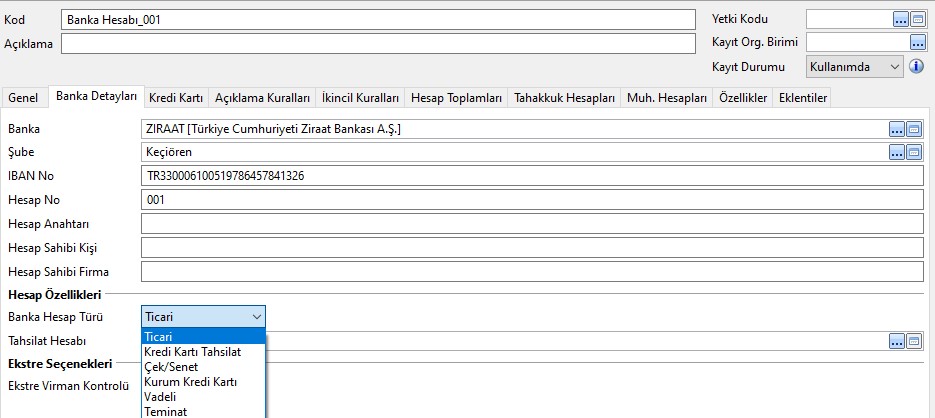Click Kayıt Org. Birimi input field
The image size is (935, 418).
tap(857, 43)
